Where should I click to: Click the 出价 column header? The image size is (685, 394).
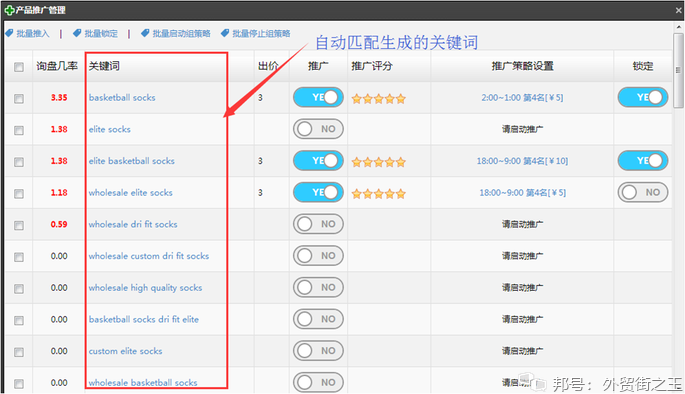[x=268, y=66]
